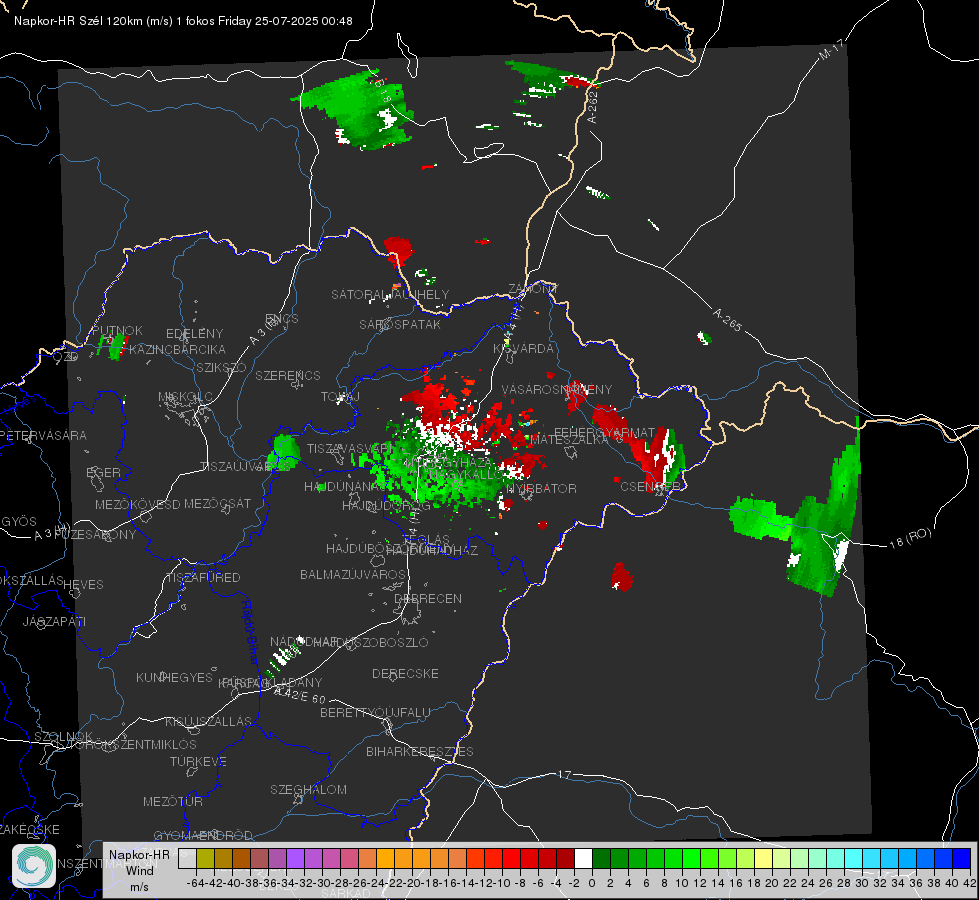Click the PUTNOK city label

(117, 330)
